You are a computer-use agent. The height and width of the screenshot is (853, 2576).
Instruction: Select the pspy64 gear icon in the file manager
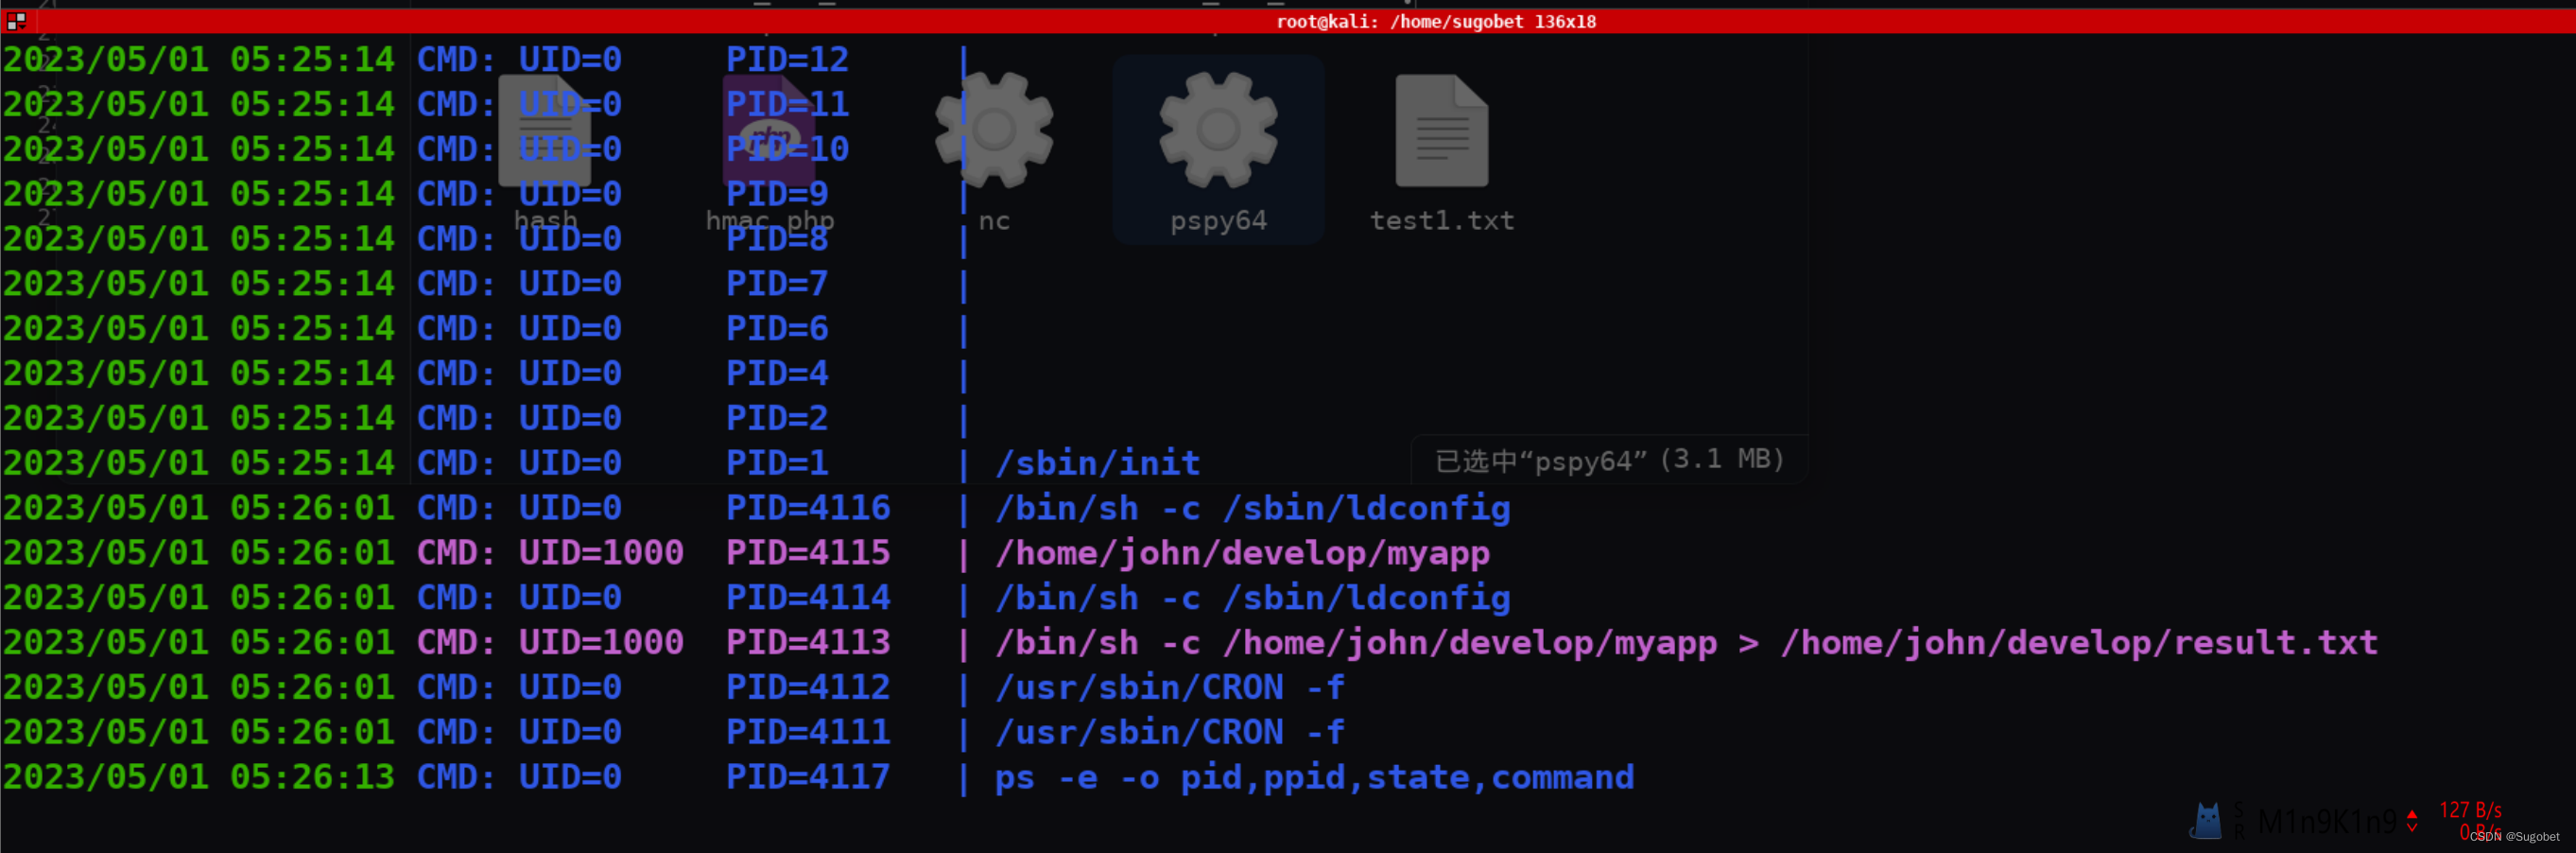[x=1218, y=130]
